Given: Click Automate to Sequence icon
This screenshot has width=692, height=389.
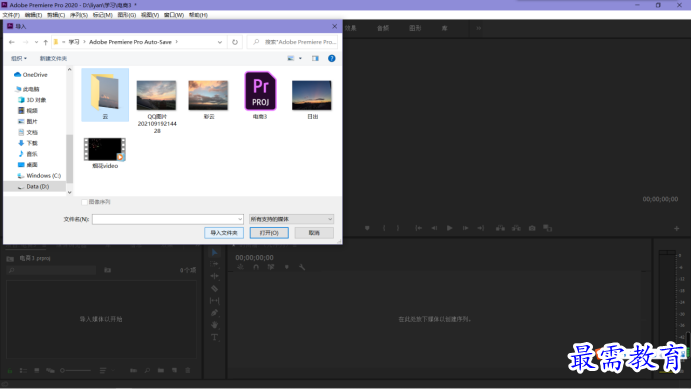Looking at the screenshot, I should click(133, 370).
